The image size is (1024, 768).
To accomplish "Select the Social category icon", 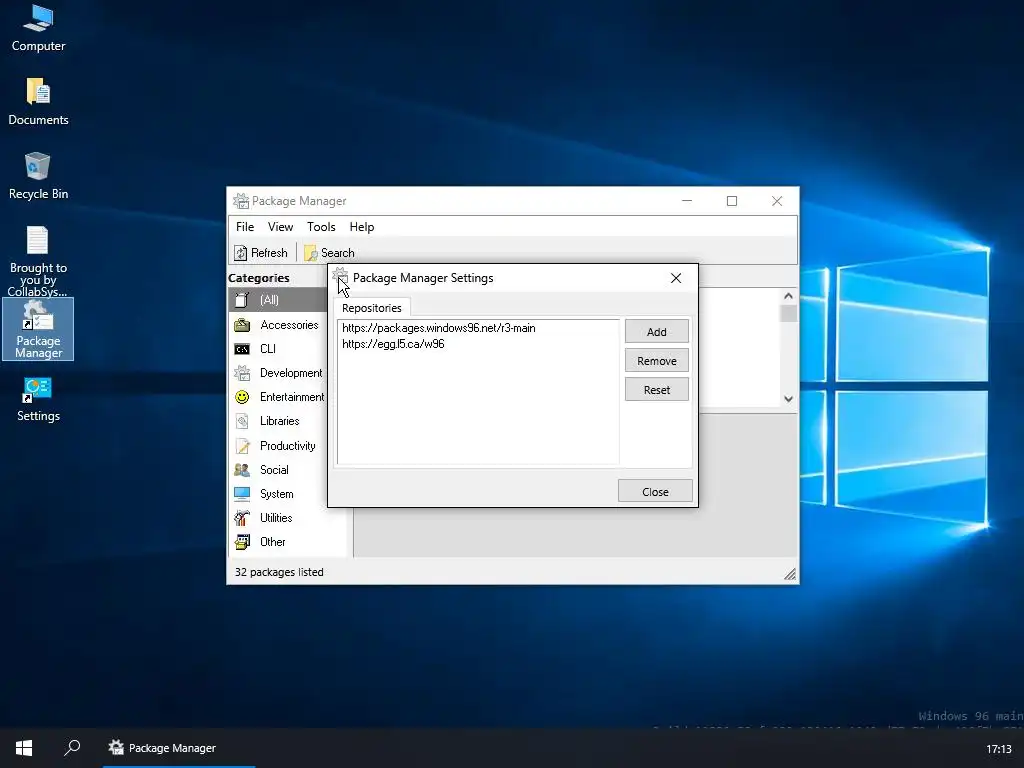I will 242,470.
